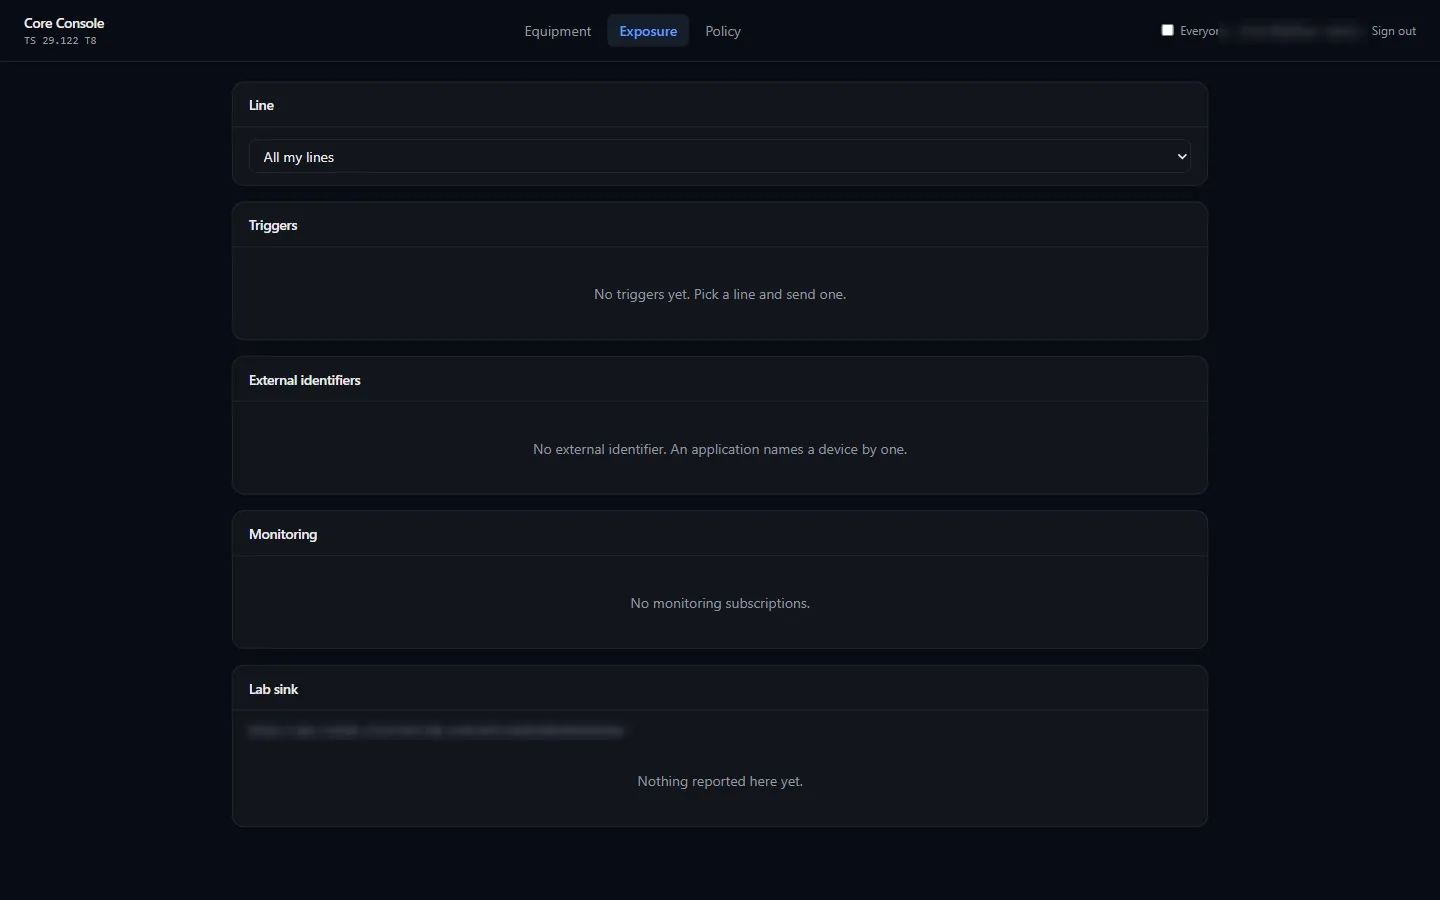The height and width of the screenshot is (900, 1440).
Task: Toggle the Everyone checkbox
Action: 1167,31
